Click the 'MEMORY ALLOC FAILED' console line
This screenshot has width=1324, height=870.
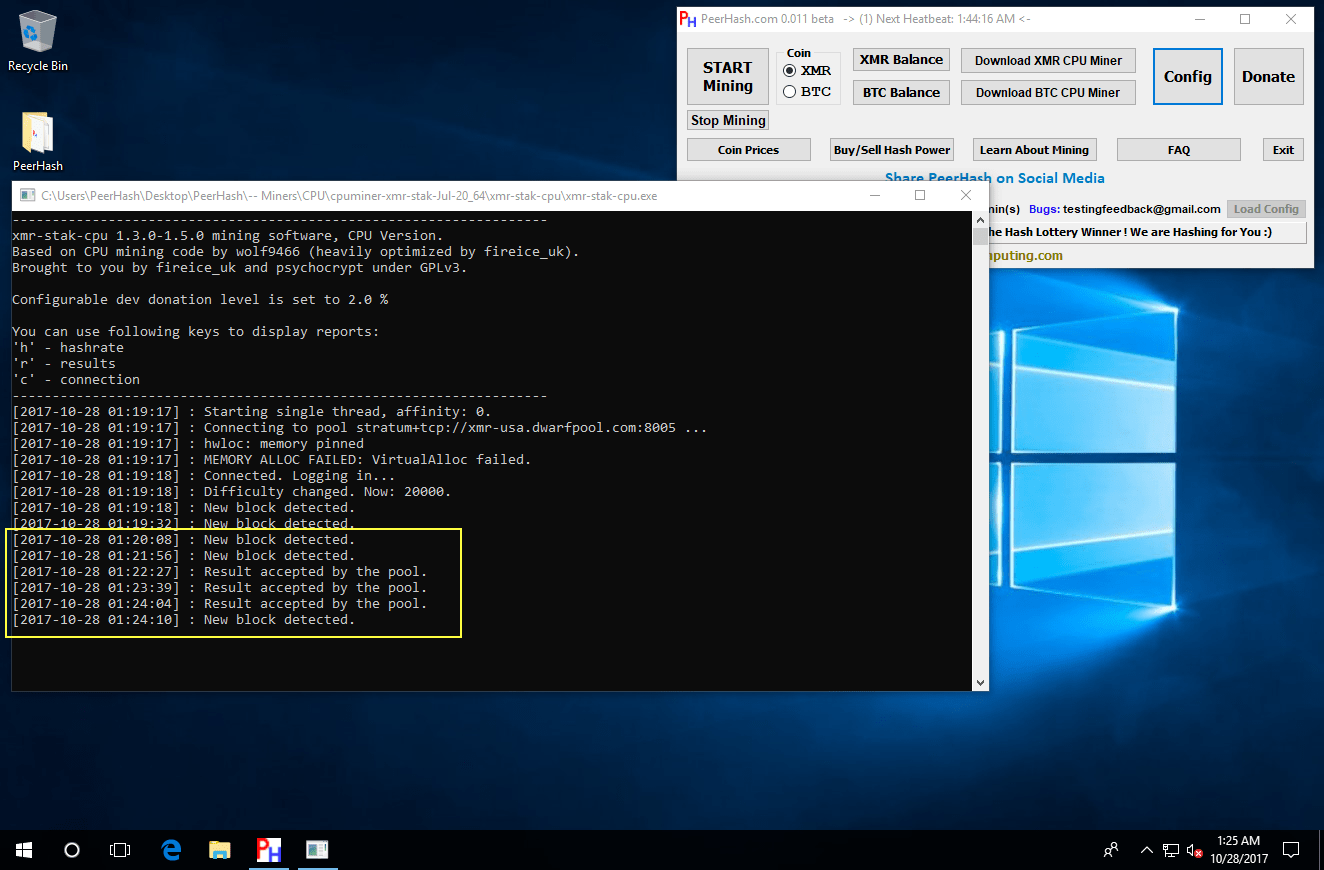pyautogui.click(x=272, y=459)
